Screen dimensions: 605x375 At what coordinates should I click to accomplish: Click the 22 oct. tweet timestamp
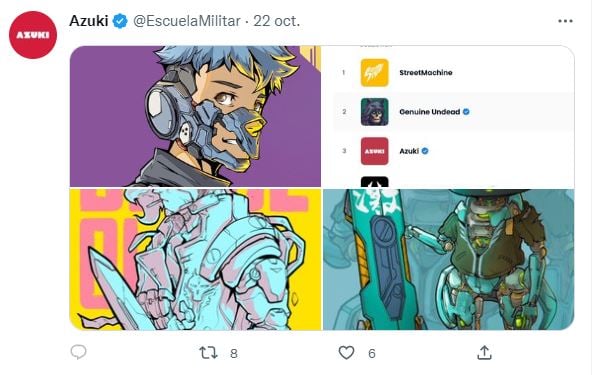coord(277,21)
